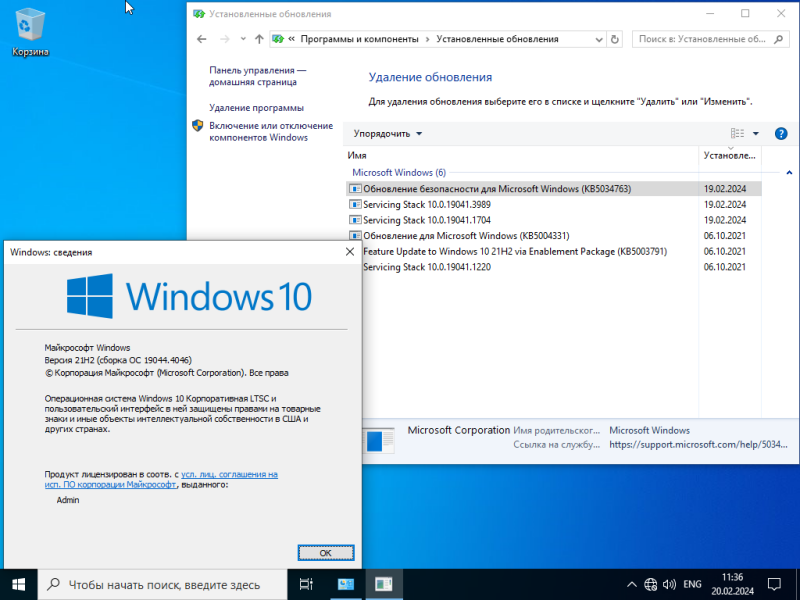
Task: Close the About Windows dialog
Action: [350, 252]
